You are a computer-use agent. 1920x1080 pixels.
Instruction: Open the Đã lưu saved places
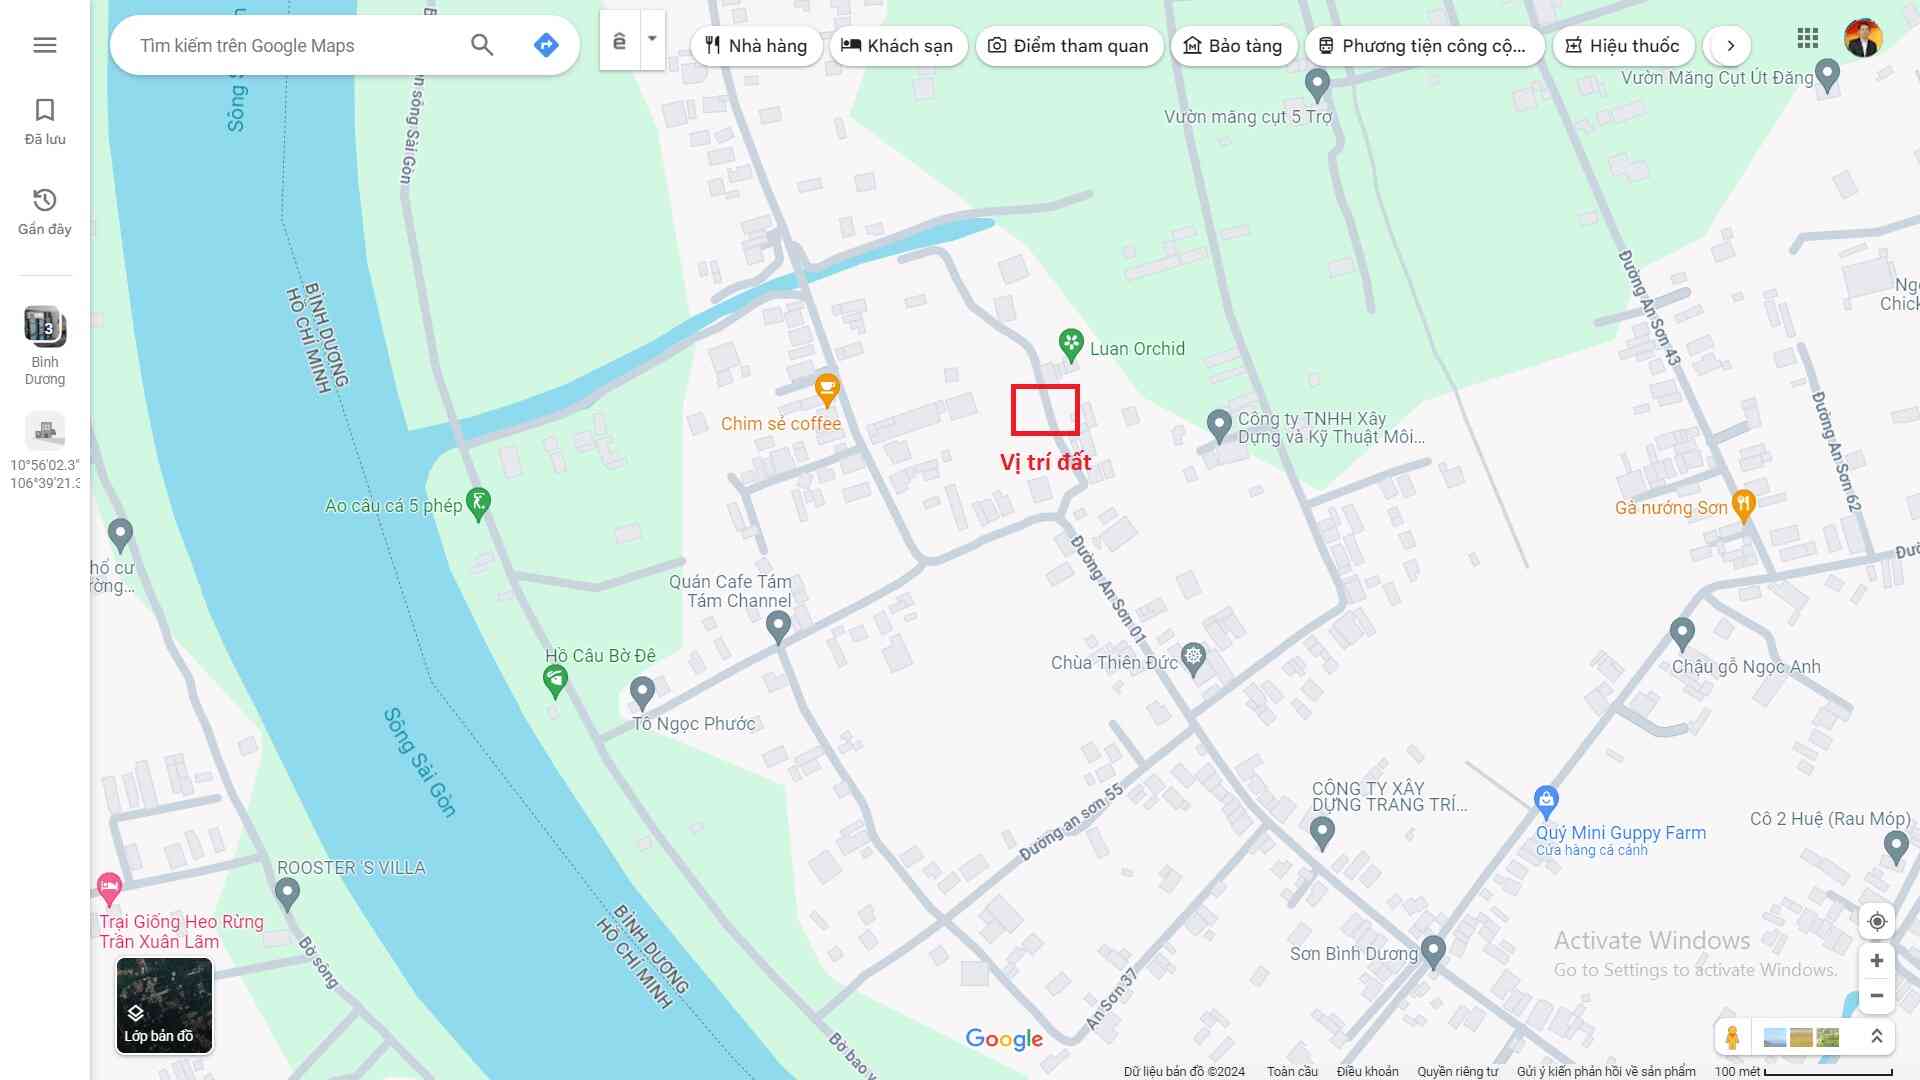(45, 122)
